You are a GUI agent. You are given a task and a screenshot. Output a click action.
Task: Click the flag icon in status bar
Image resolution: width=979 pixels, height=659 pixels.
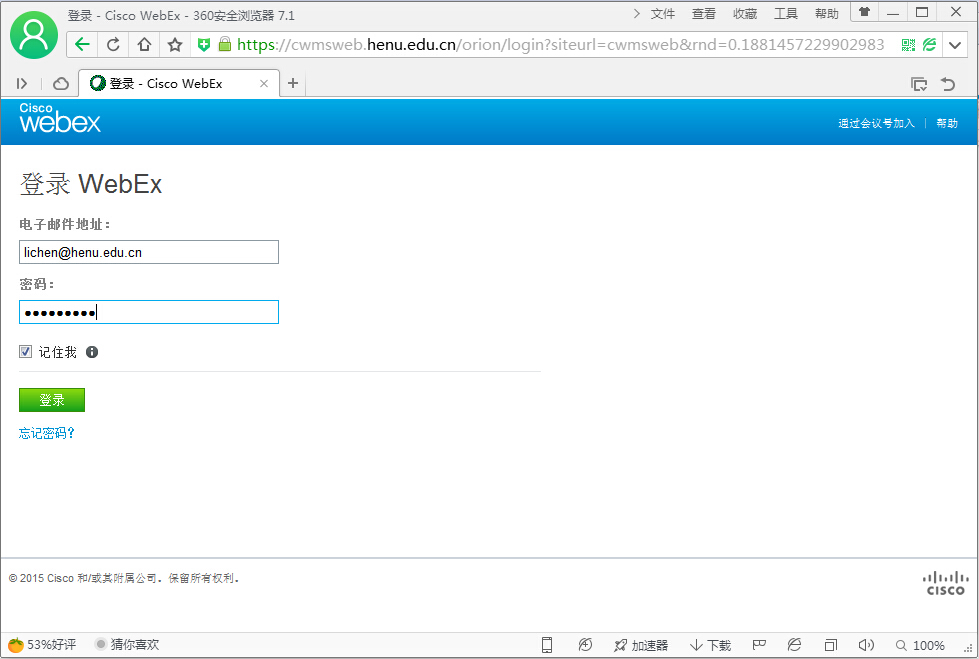point(759,645)
